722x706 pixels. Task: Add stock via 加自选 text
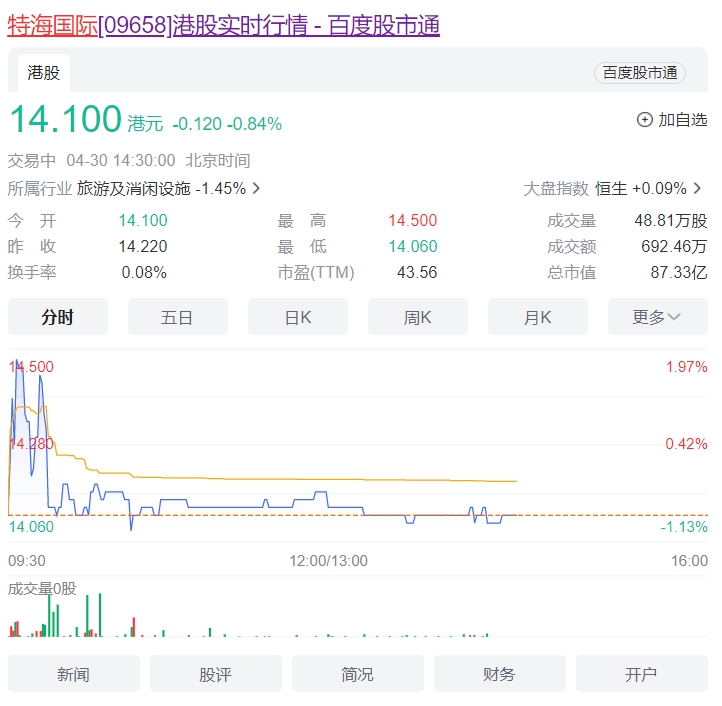click(x=682, y=120)
